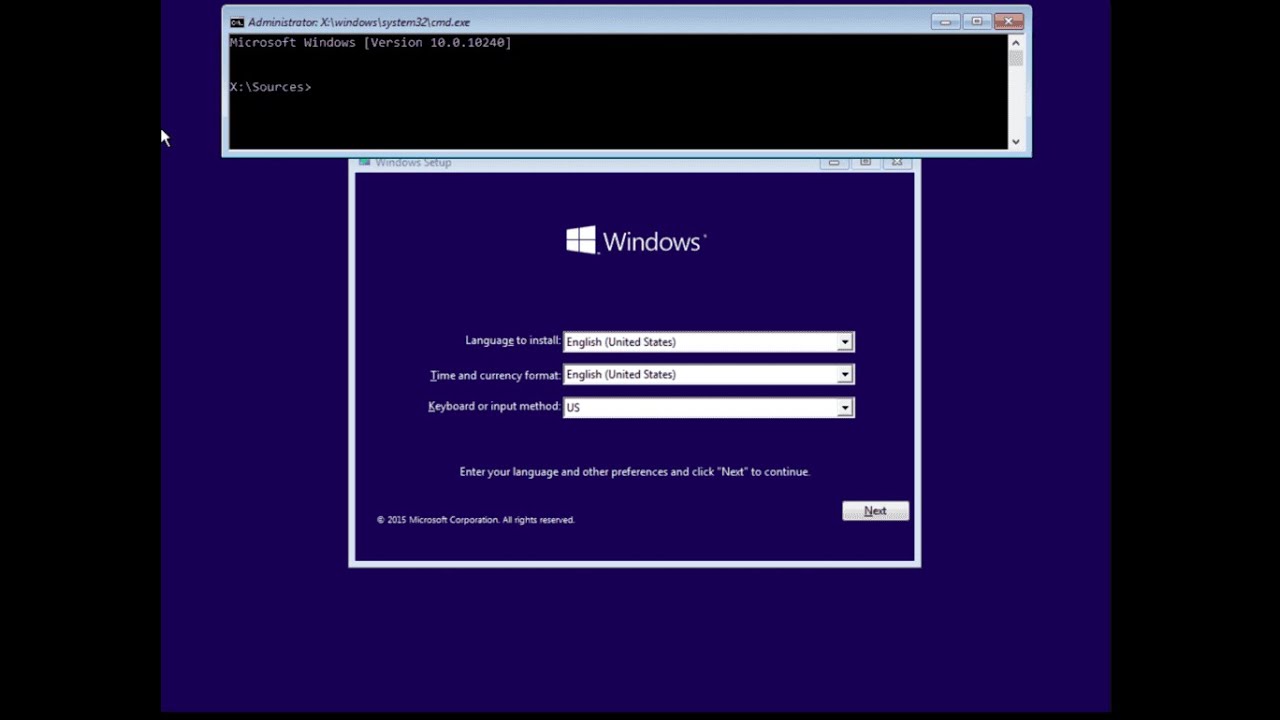Maximize the Command Prompt window
This screenshot has width=1280, height=720.
click(x=975, y=21)
